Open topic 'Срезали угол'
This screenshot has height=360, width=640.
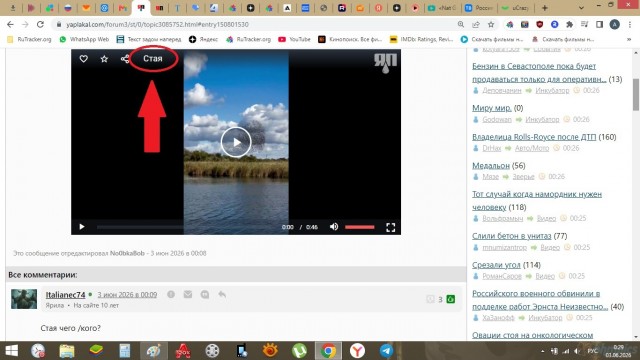[x=496, y=265]
